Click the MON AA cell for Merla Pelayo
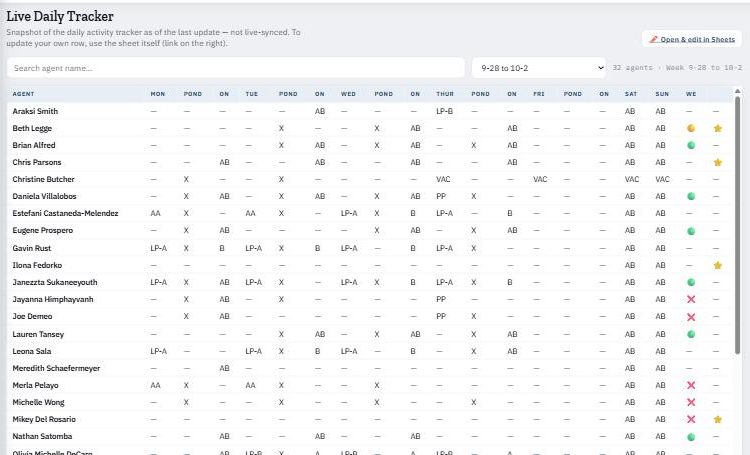 [x=155, y=385]
